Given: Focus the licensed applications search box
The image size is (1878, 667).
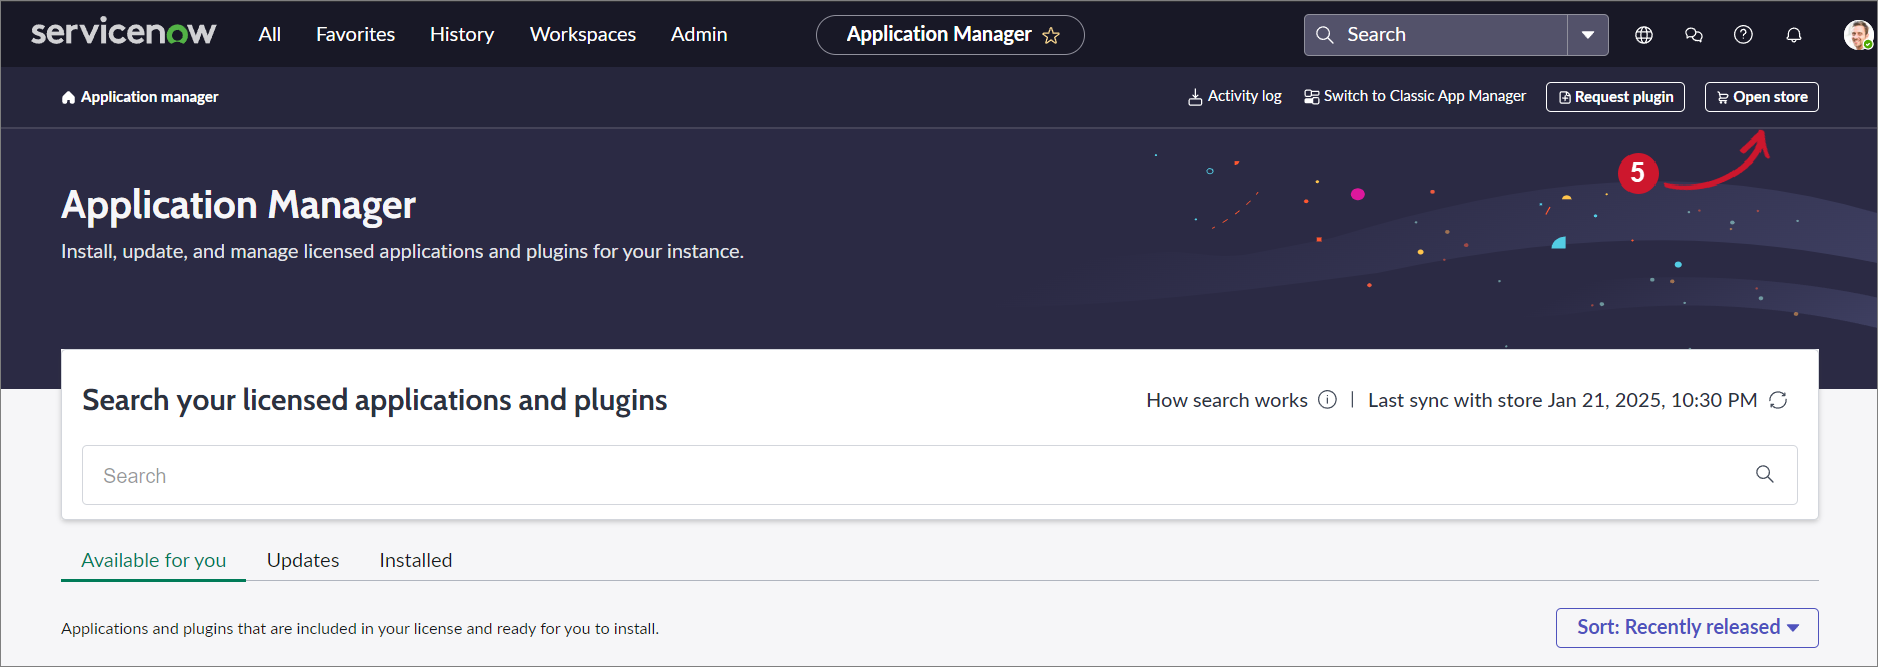Looking at the screenshot, I should pyautogui.click(x=939, y=475).
